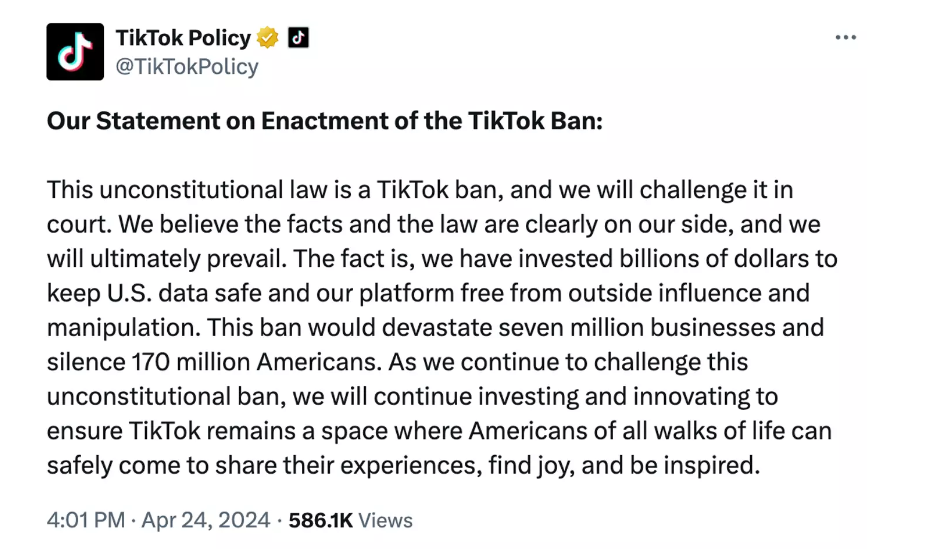Open the three-dot more options menu
Screen dimensions: 951x549
click(846, 38)
